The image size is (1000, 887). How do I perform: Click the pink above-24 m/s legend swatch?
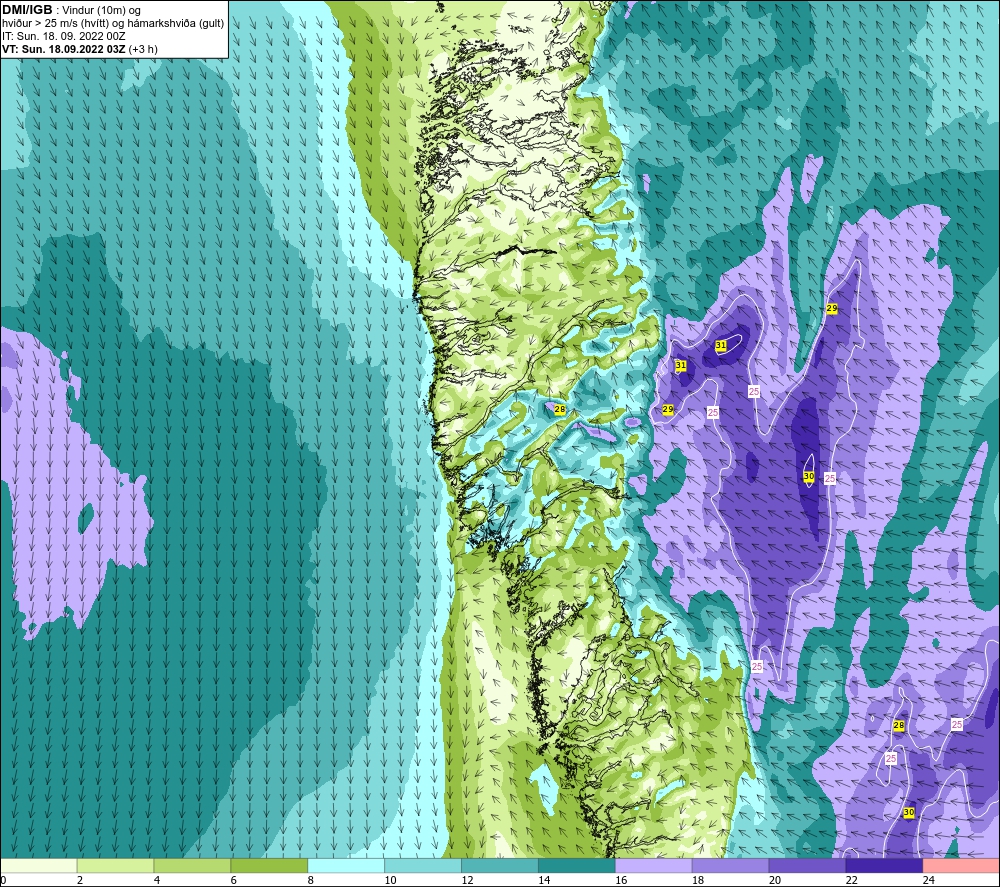click(x=961, y=865)
